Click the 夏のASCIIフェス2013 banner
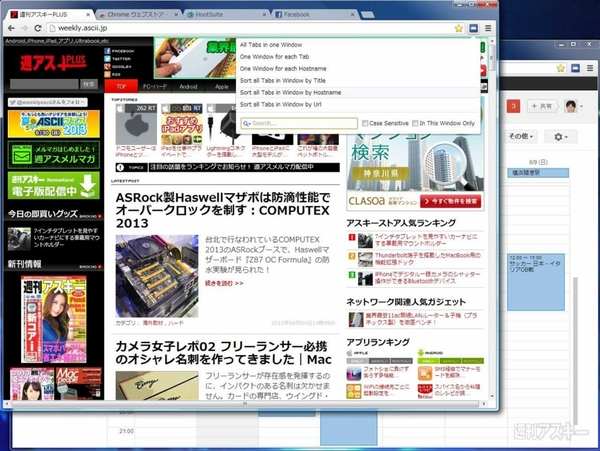The width and height of the screenshot is (600, 451). click(x=54, y=124)
